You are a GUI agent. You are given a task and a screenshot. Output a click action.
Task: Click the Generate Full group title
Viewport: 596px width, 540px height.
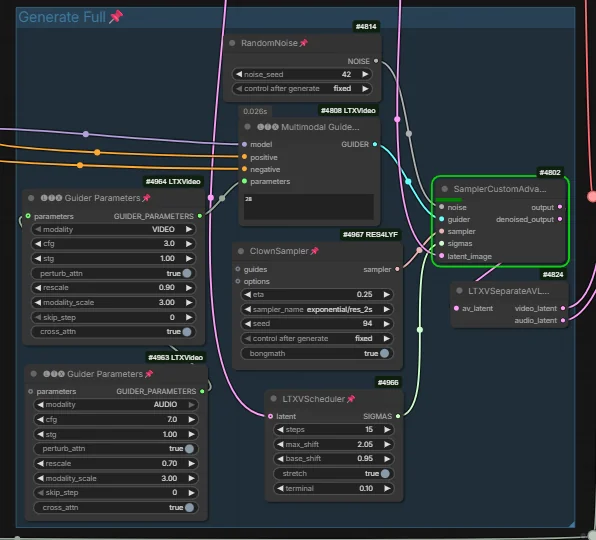coord(62,17)
